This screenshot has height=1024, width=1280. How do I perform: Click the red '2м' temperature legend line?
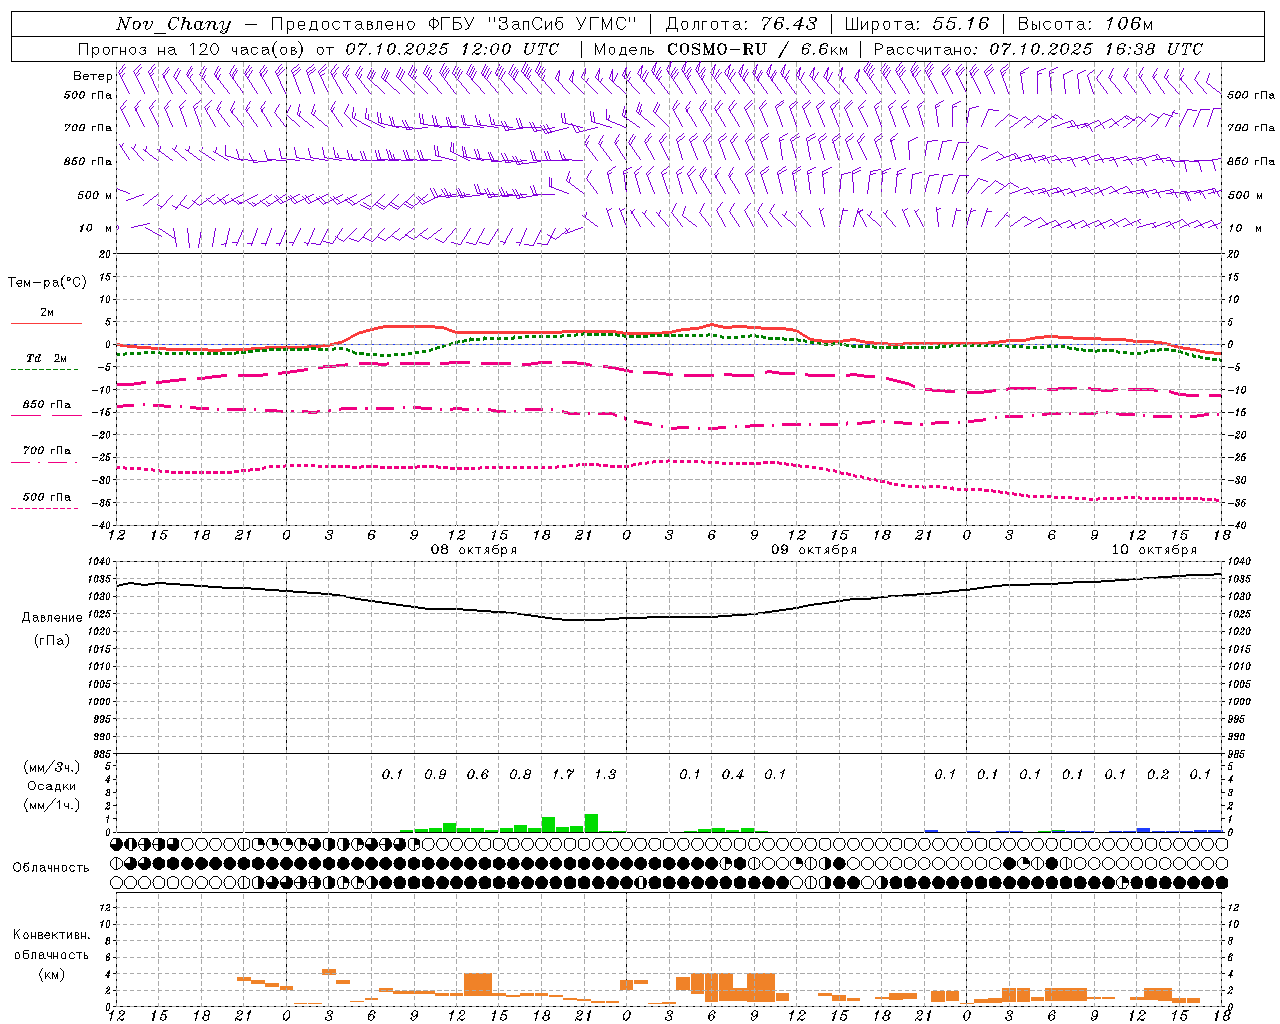(x=46, y=323)
